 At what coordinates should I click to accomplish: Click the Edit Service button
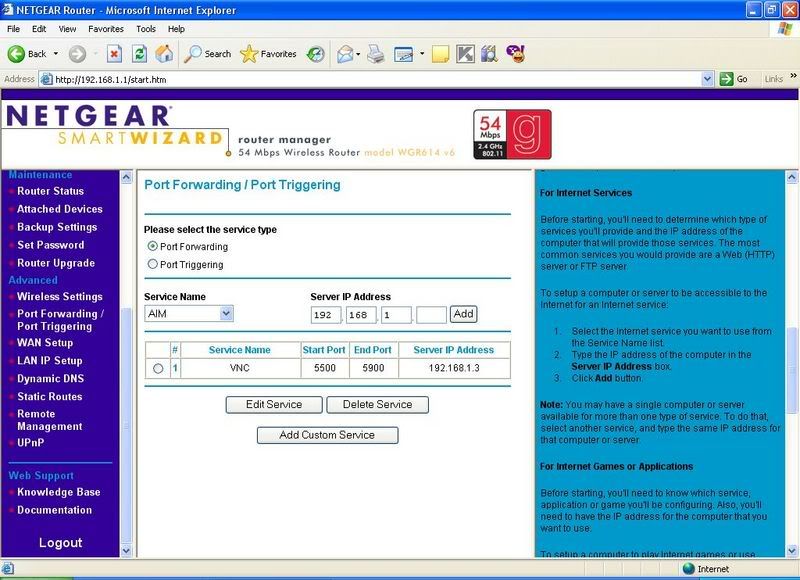(274, 405)
